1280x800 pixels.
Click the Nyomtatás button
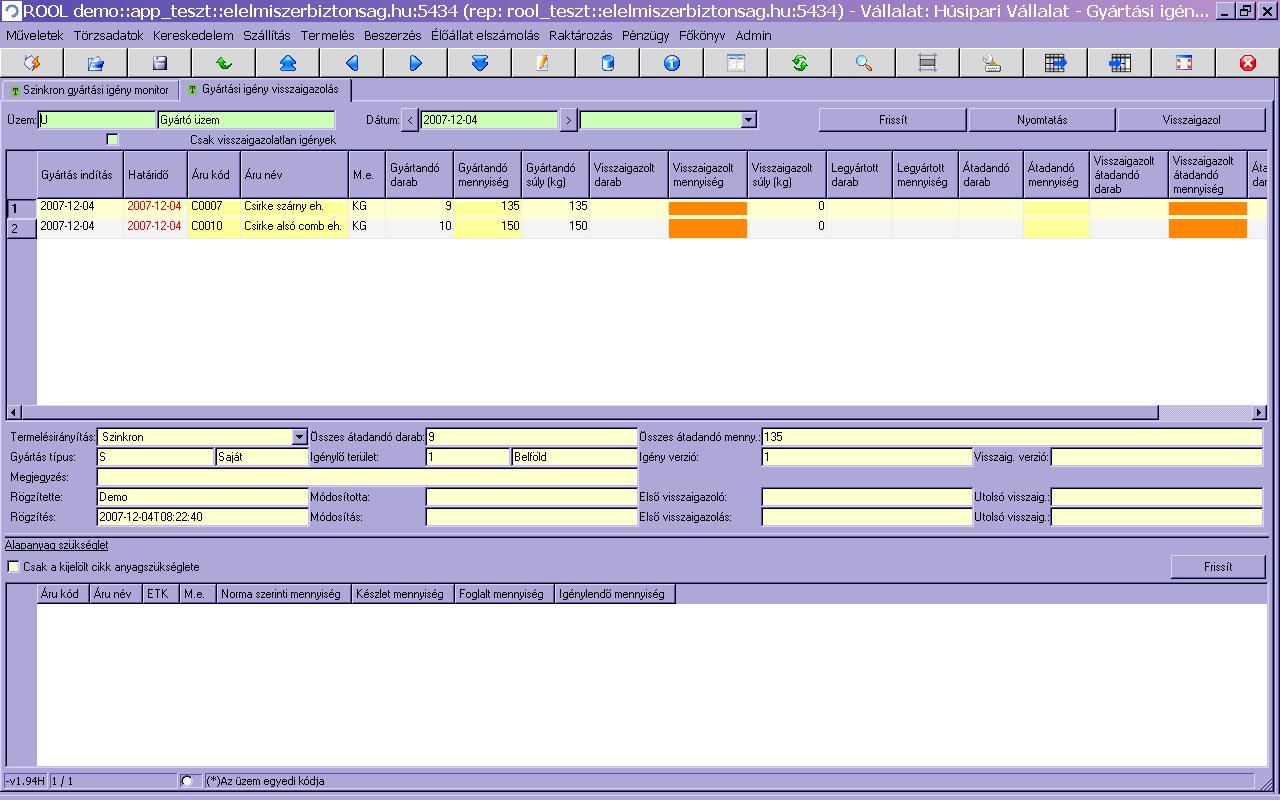[1042, 120]
